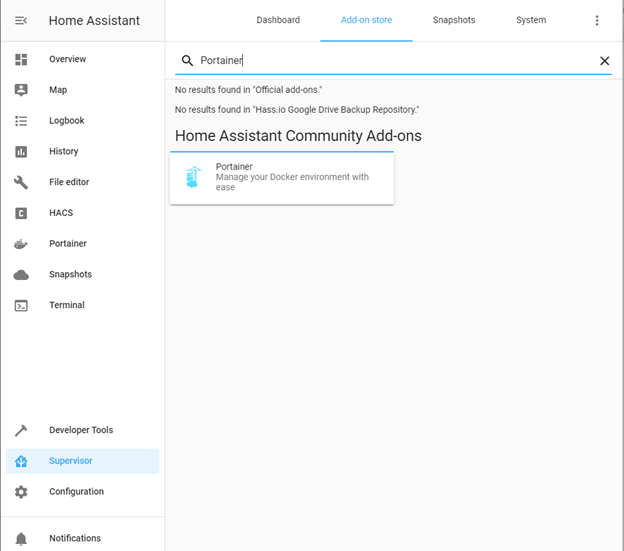This screenshot has width=624, height=551.
Task: Select HACS in the sidebar
Action: 61,213
